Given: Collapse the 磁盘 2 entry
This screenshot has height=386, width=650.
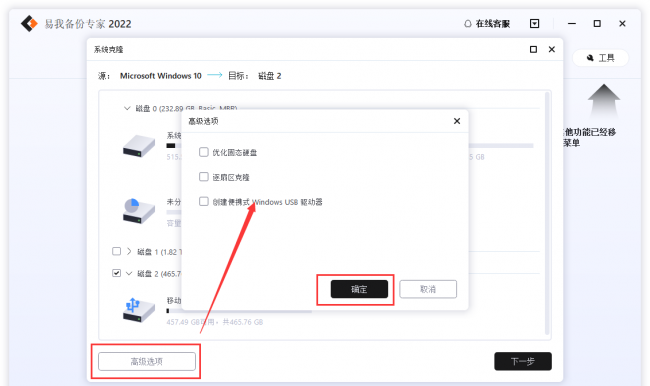Looking at the screenshot, I should click(129, 274).
